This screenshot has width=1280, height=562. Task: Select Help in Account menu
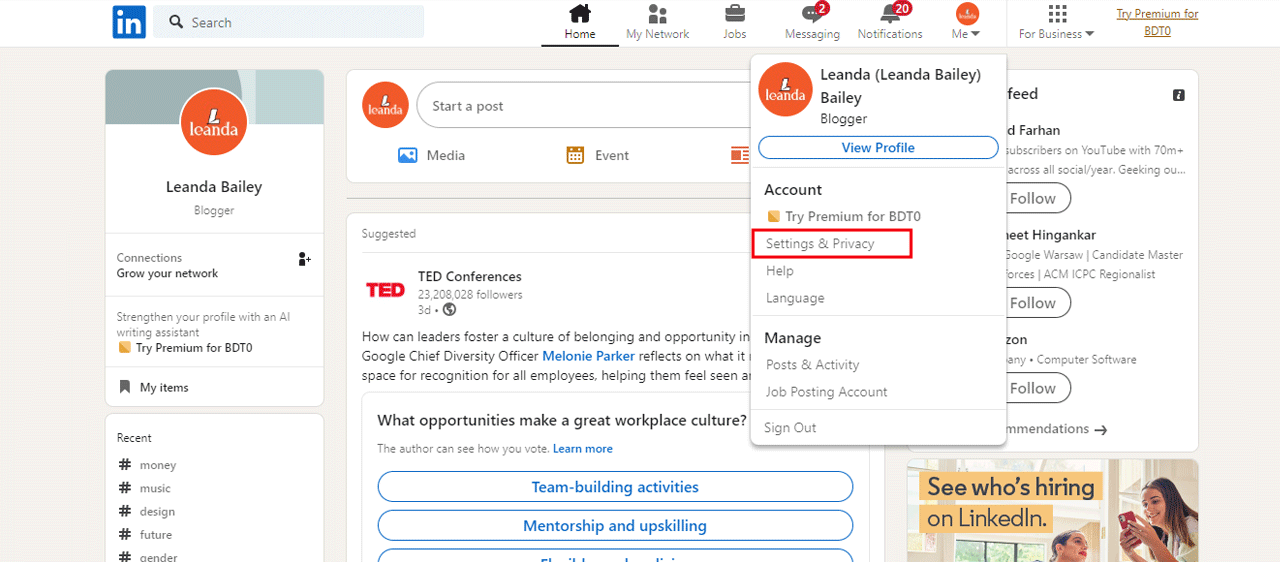click(x=780, y=271)
